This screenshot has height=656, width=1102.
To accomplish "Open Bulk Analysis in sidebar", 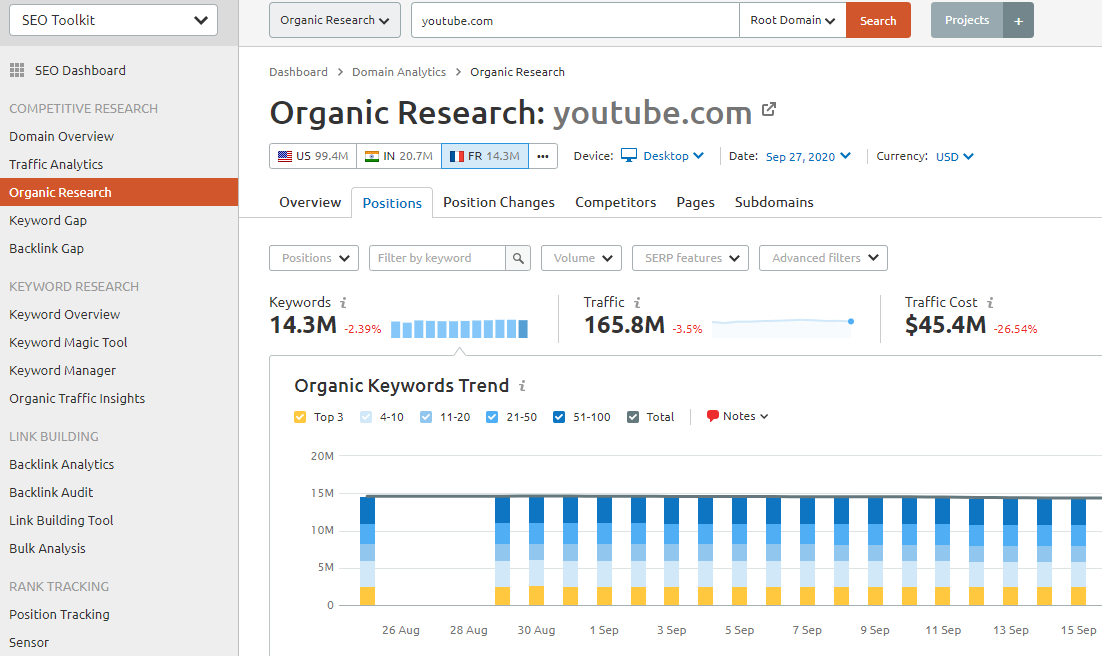I will pos(47,548).
